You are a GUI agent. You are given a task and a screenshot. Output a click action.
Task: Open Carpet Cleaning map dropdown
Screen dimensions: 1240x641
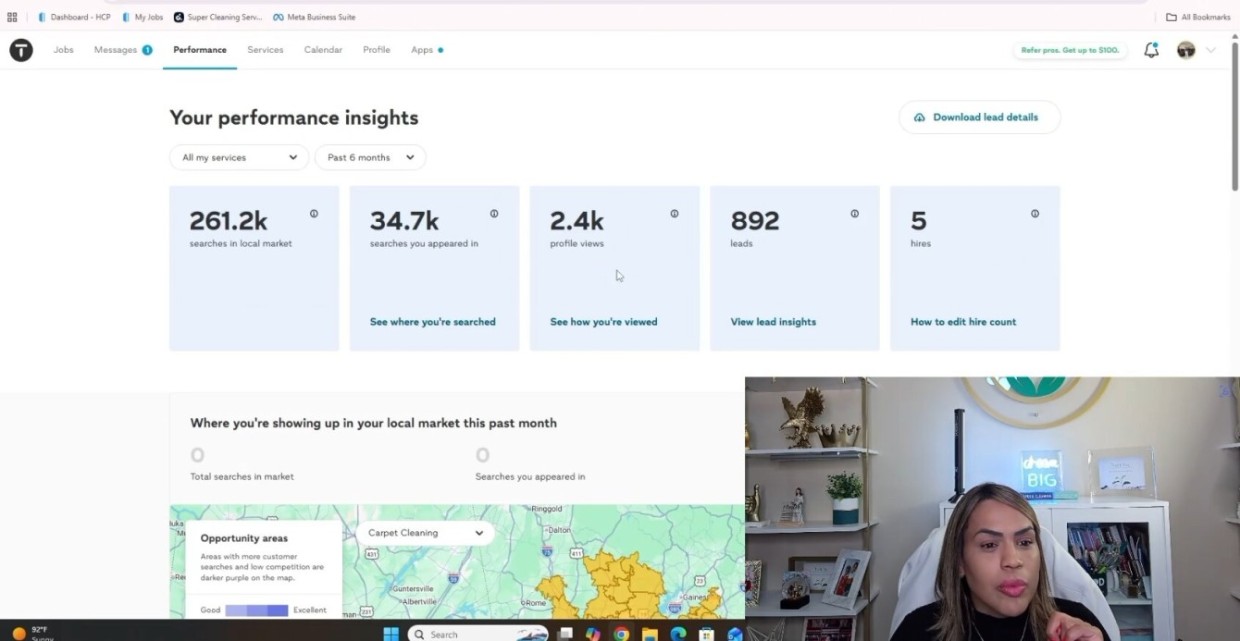click(425, 533)
